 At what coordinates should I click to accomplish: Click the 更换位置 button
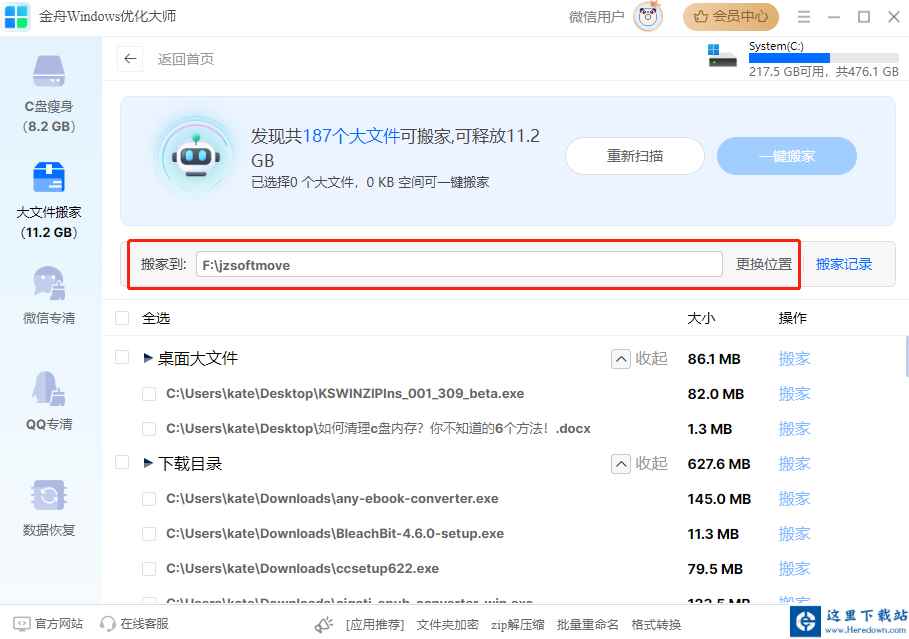[763, 264]
